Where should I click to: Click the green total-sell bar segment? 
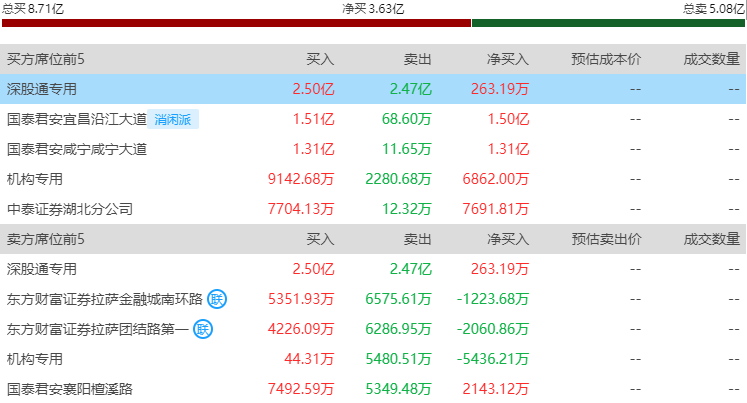coord(608,23)
